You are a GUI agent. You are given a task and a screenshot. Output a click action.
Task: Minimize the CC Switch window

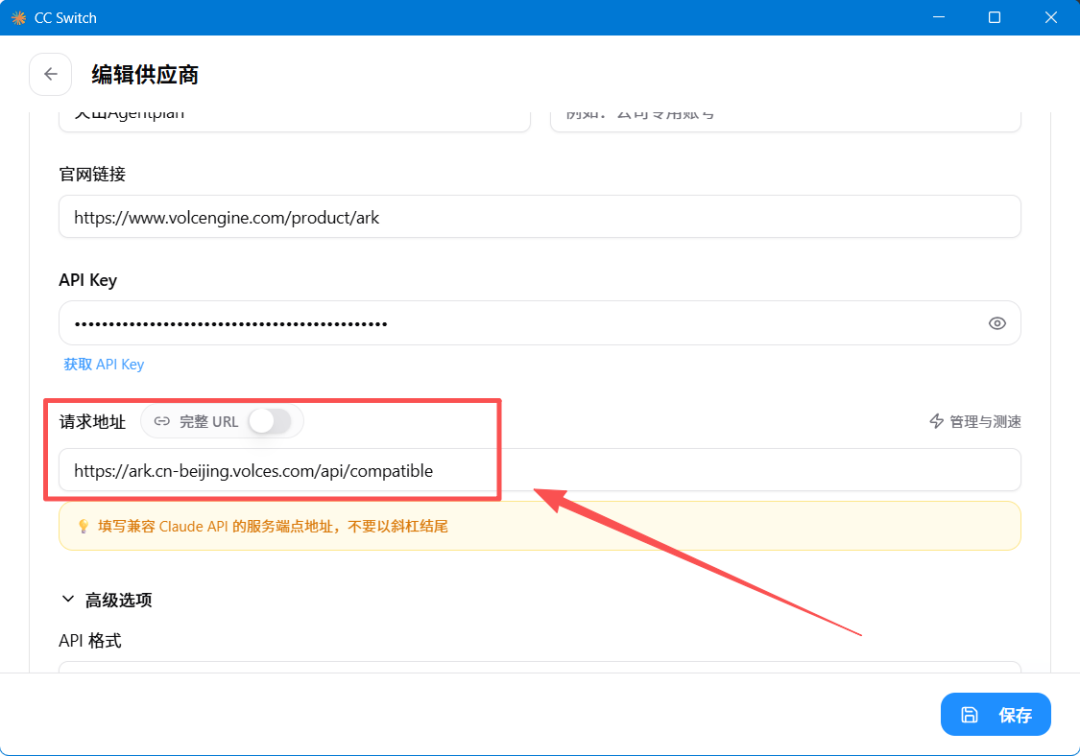(939, 17)
